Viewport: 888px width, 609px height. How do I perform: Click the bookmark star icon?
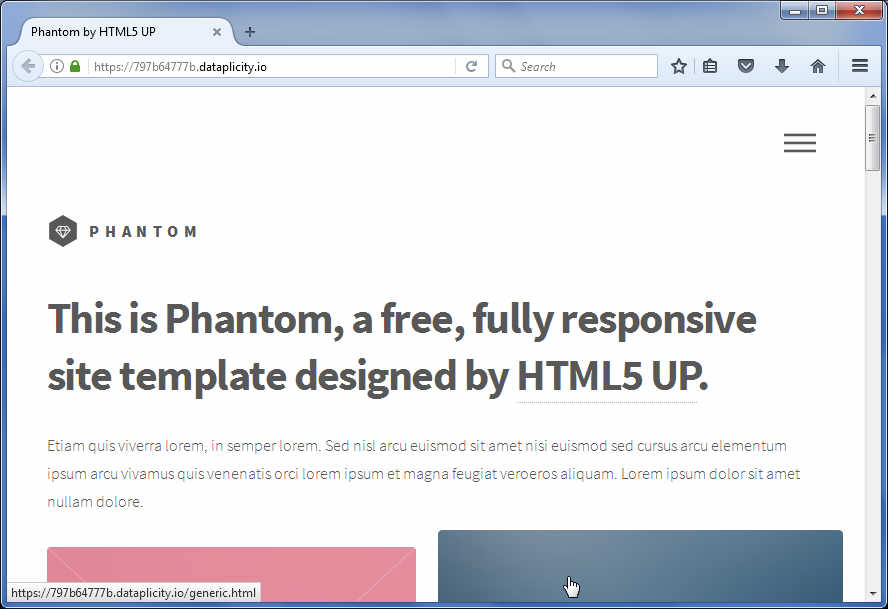pos(679,67)
